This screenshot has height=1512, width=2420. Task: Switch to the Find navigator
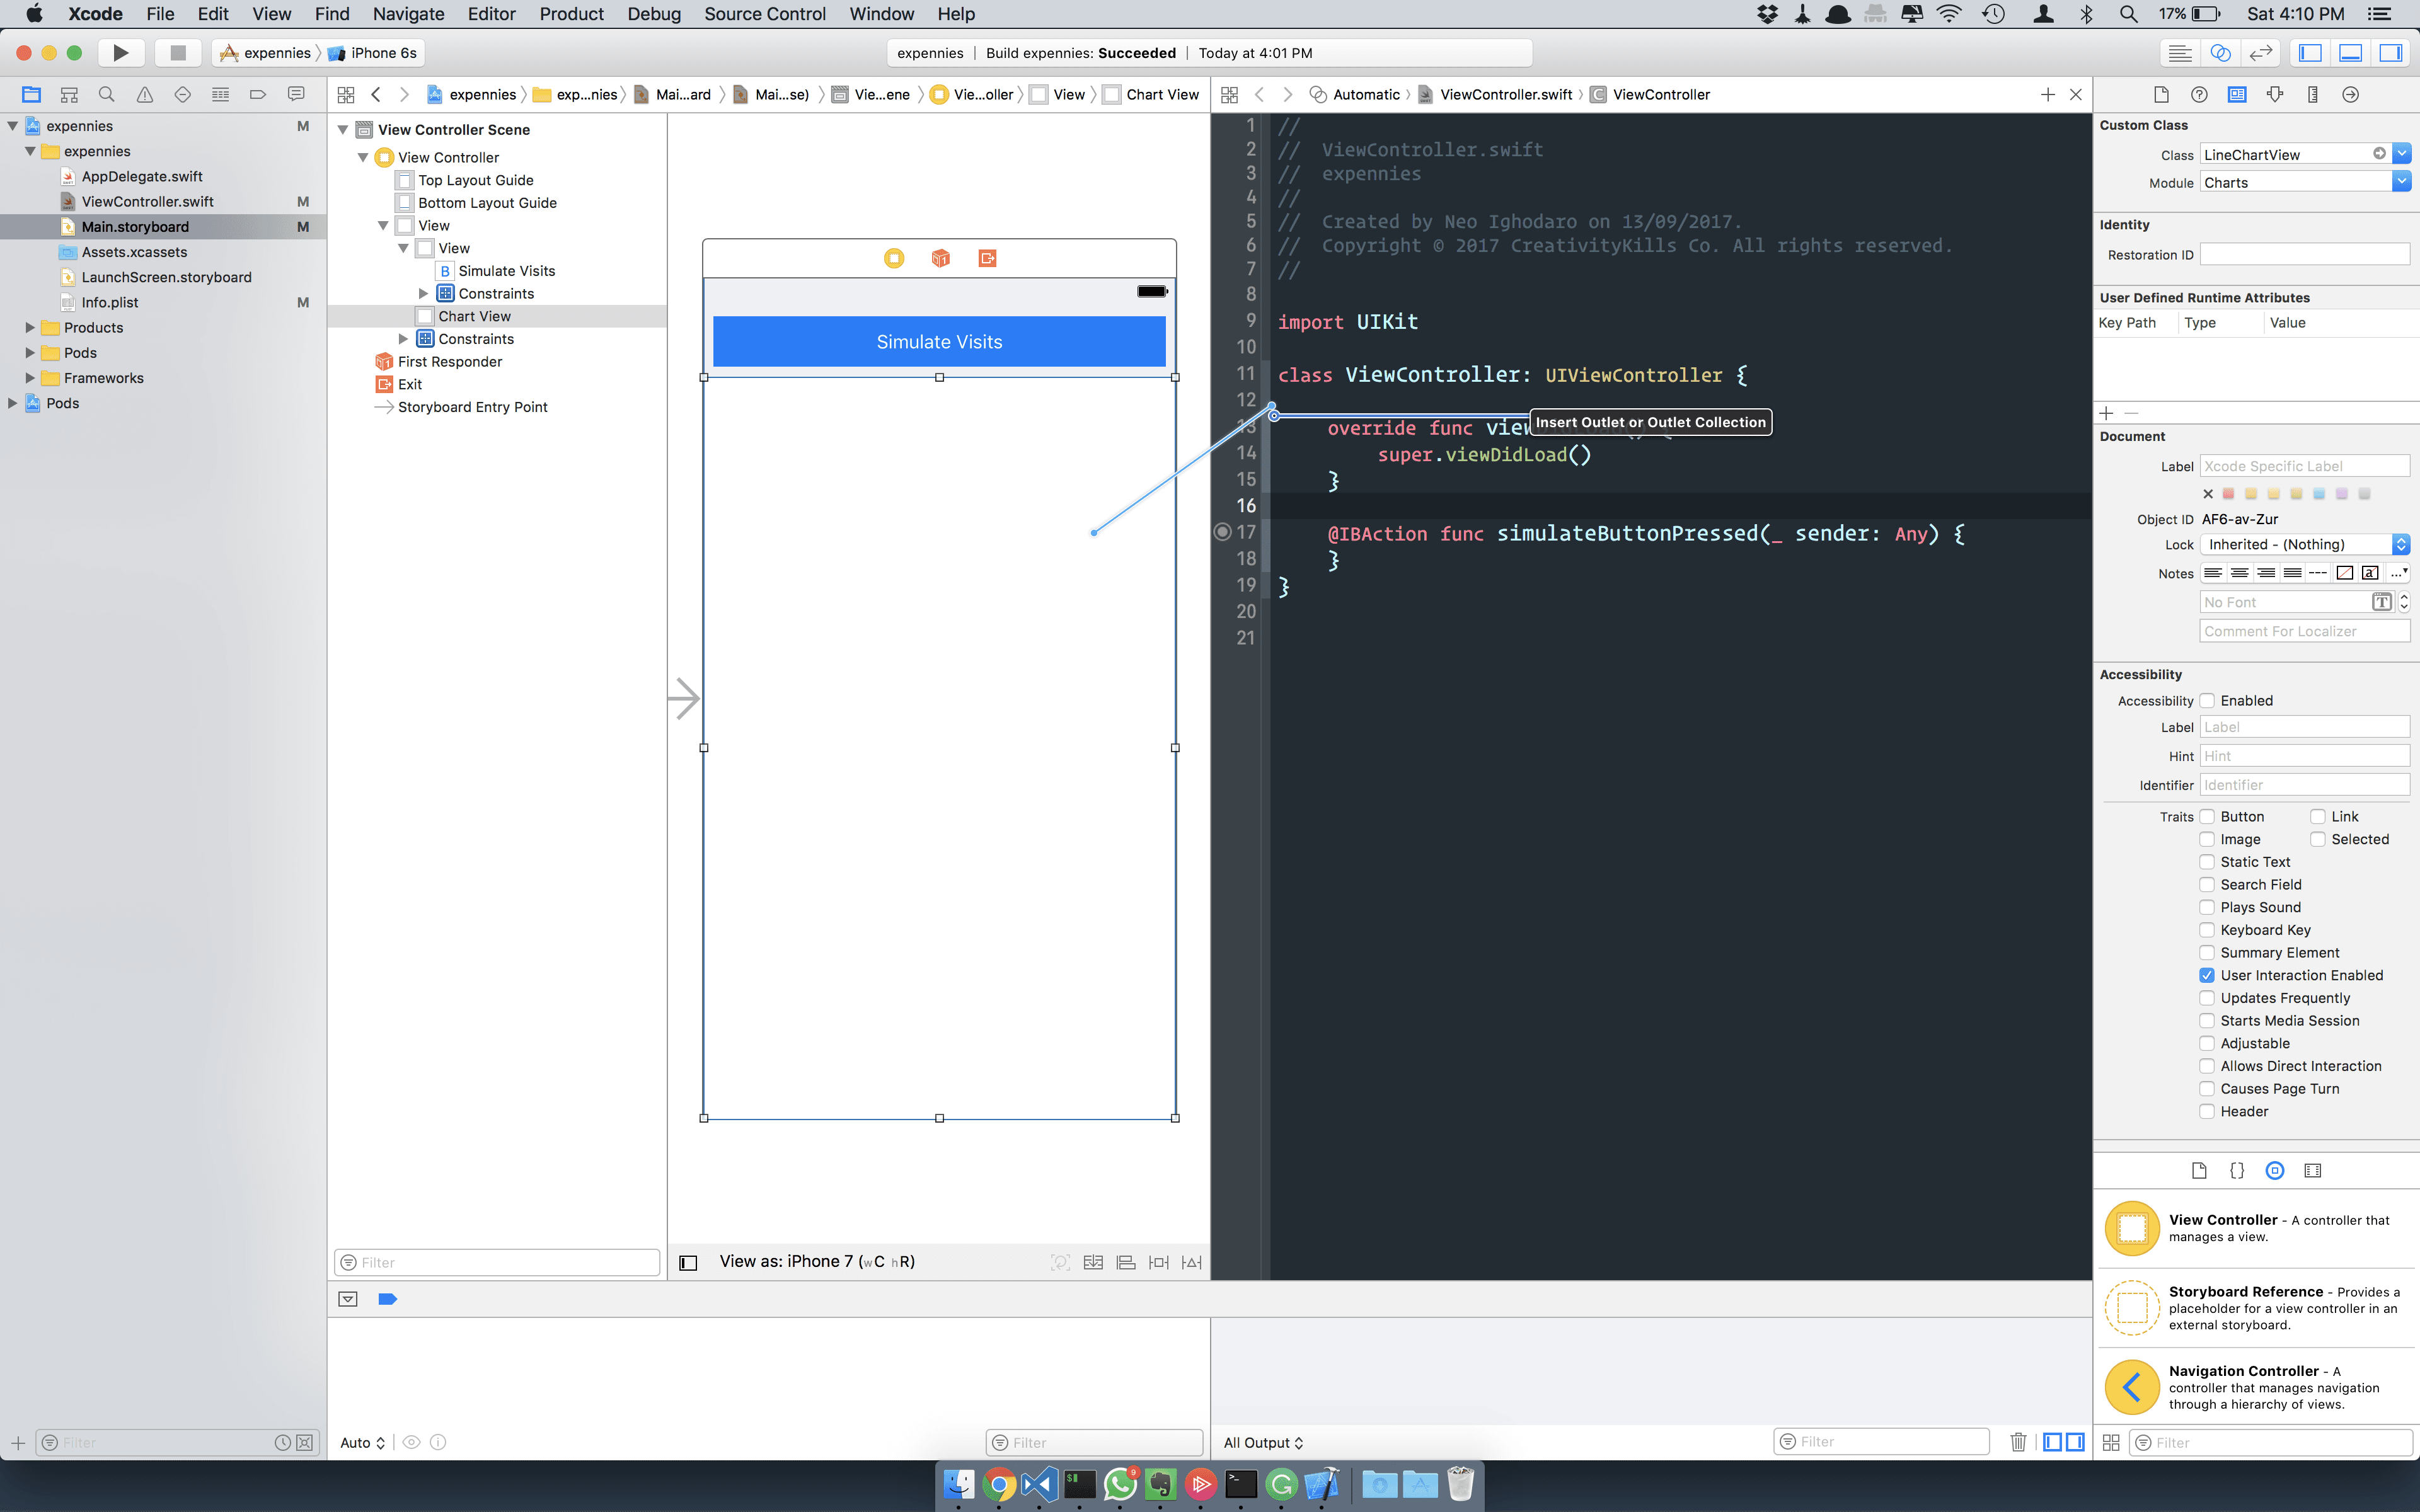[106, 94]
